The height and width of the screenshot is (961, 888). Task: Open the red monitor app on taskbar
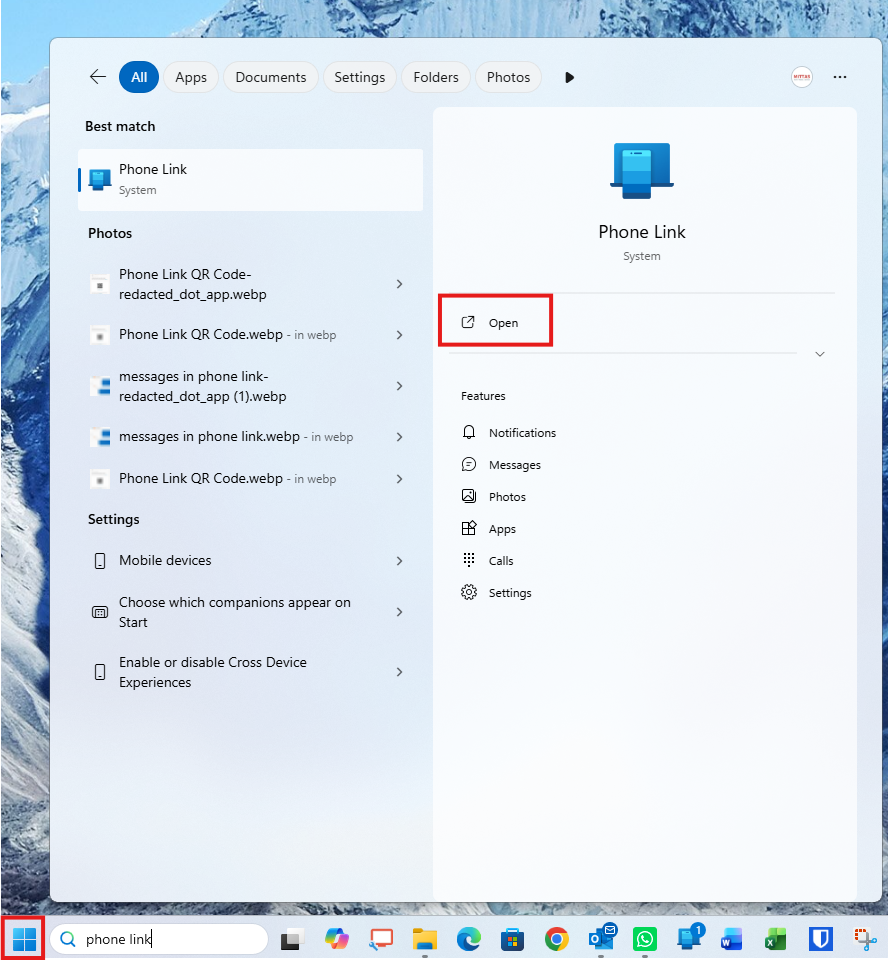[x=381, y=939]
